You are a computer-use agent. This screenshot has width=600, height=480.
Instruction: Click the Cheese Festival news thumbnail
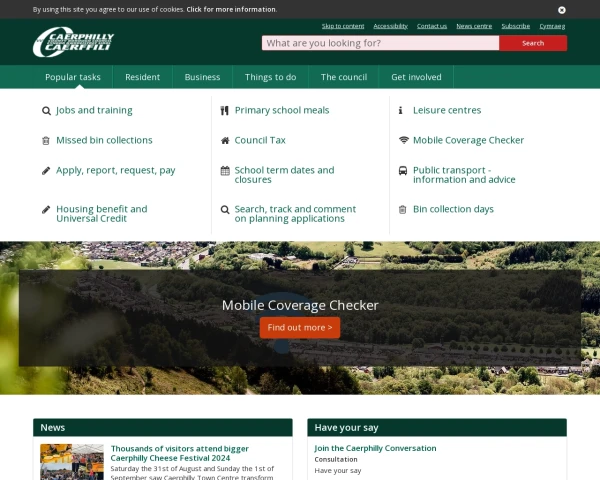pyautogui.click(x=72, y=462)
